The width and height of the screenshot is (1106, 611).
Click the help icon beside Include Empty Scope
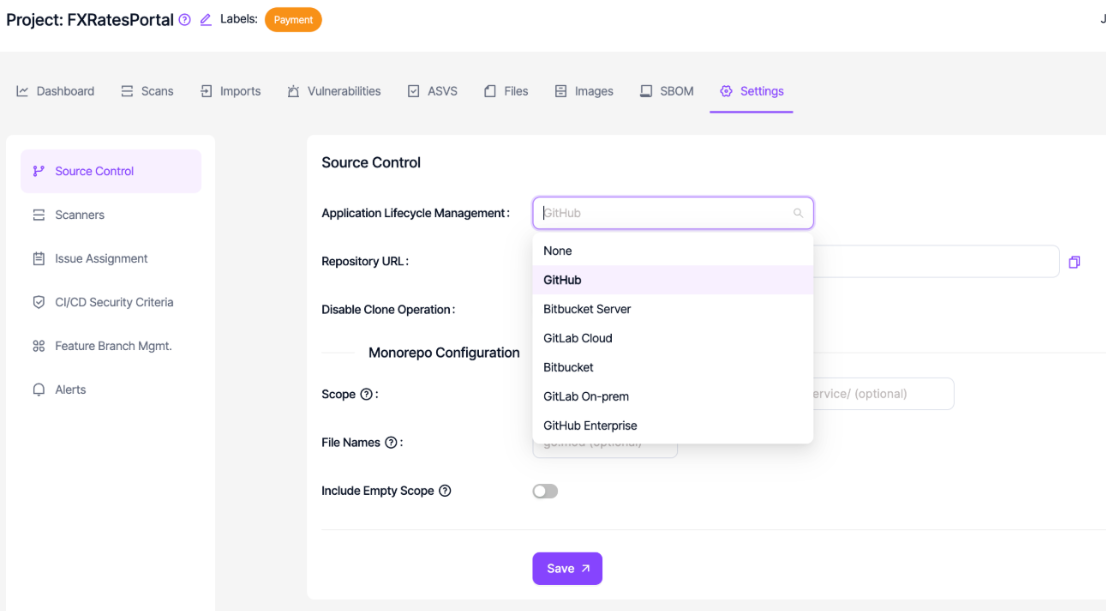[x=445, y=491]
